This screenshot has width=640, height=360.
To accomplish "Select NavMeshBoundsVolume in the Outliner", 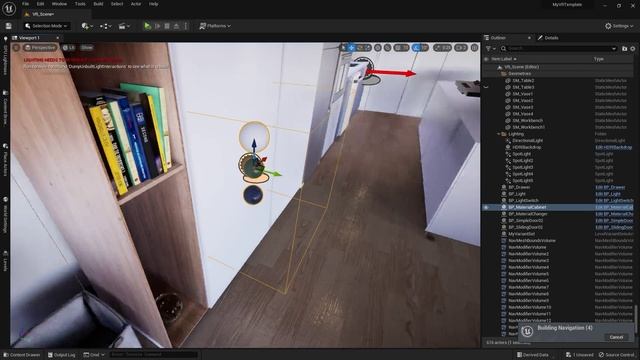I will coord(532,241).
